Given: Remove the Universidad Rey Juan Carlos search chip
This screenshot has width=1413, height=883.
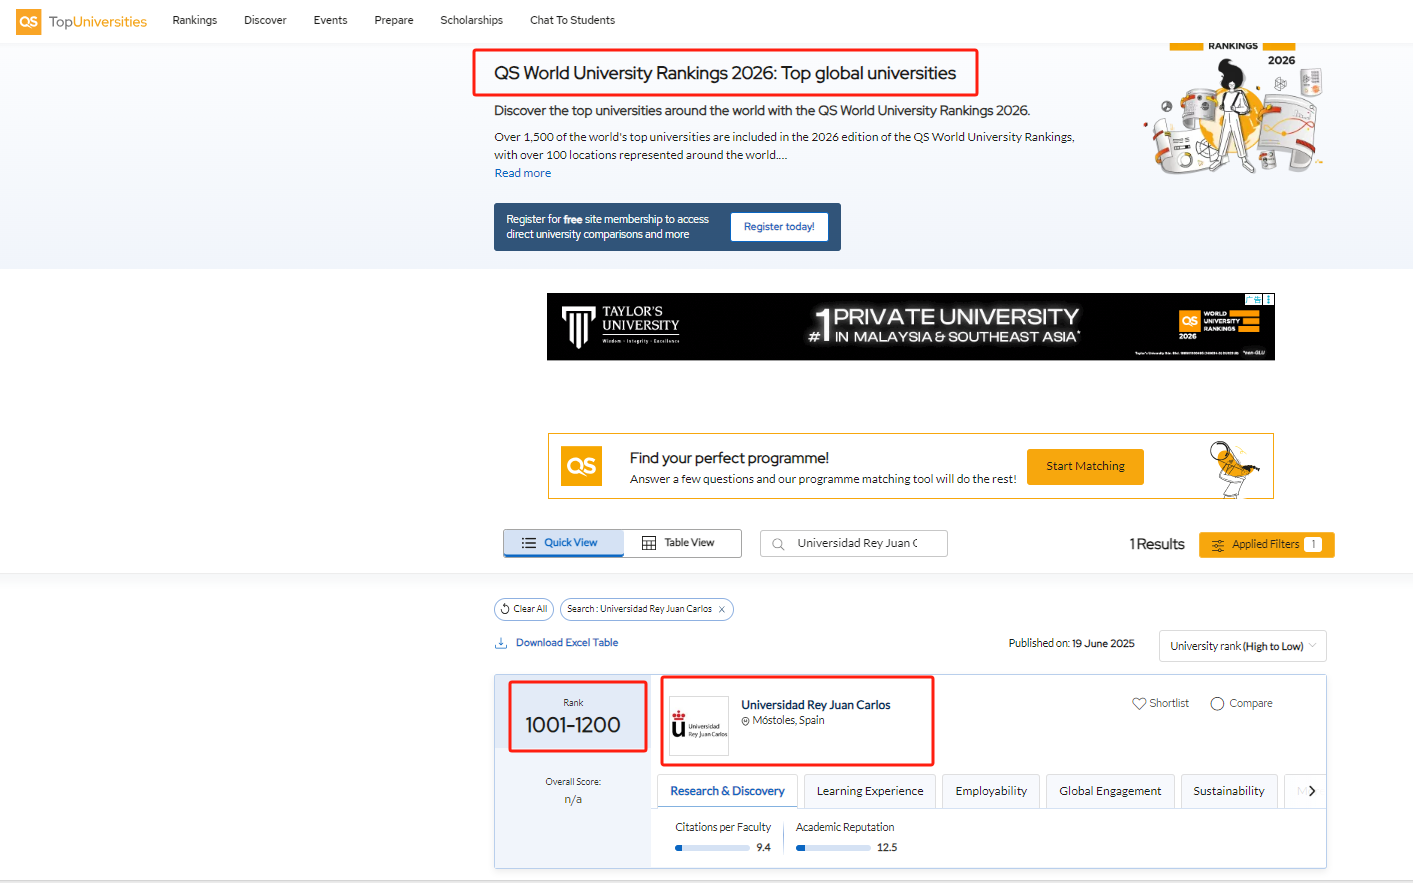Looking at the screenshot, I should point(722,609).
